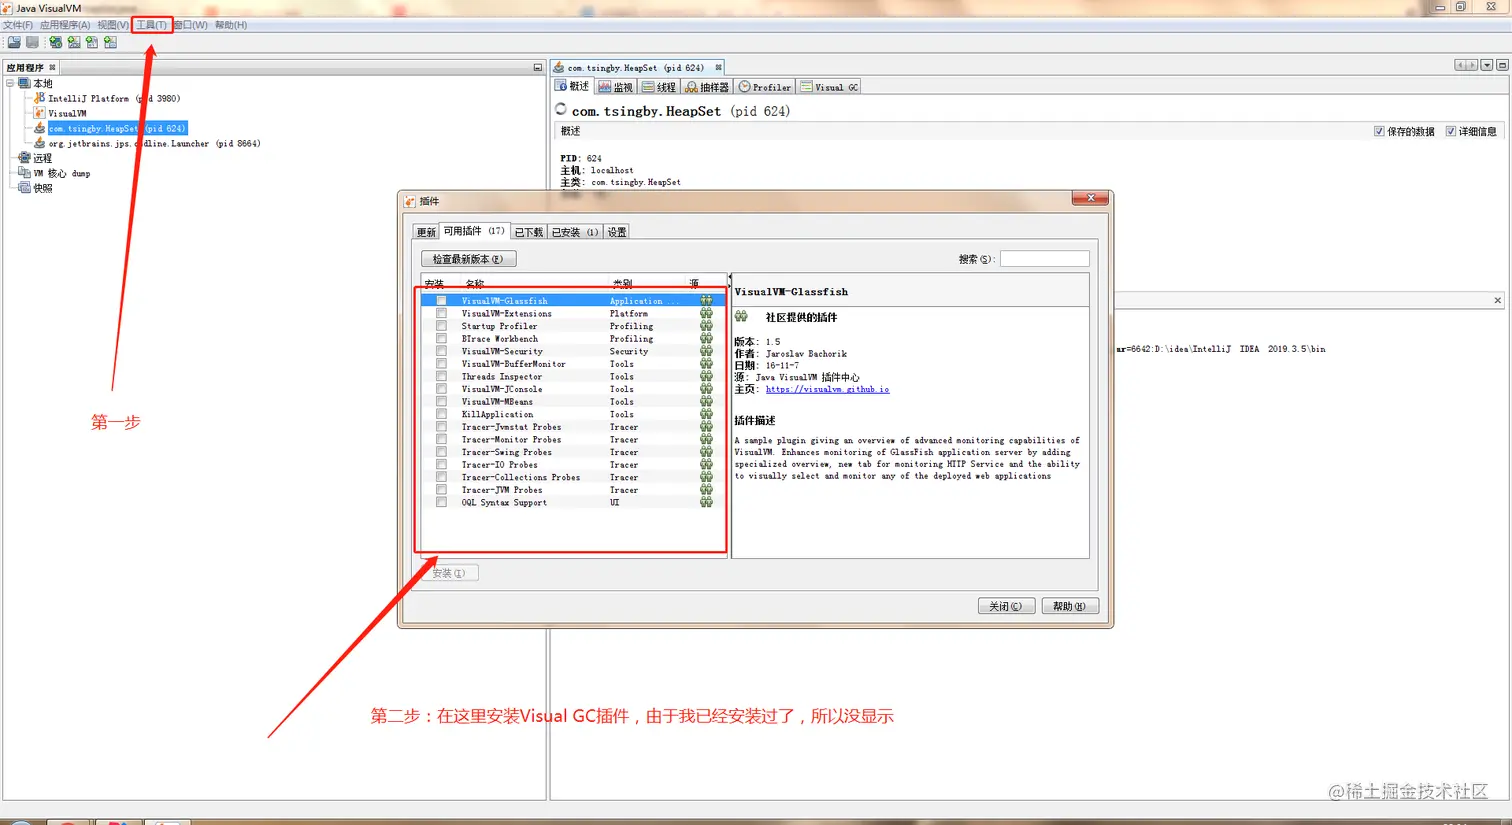Click the 帮助 button in plugins dialog
This screenshot has height=825, width=1512.
(x=1070, y=606)
